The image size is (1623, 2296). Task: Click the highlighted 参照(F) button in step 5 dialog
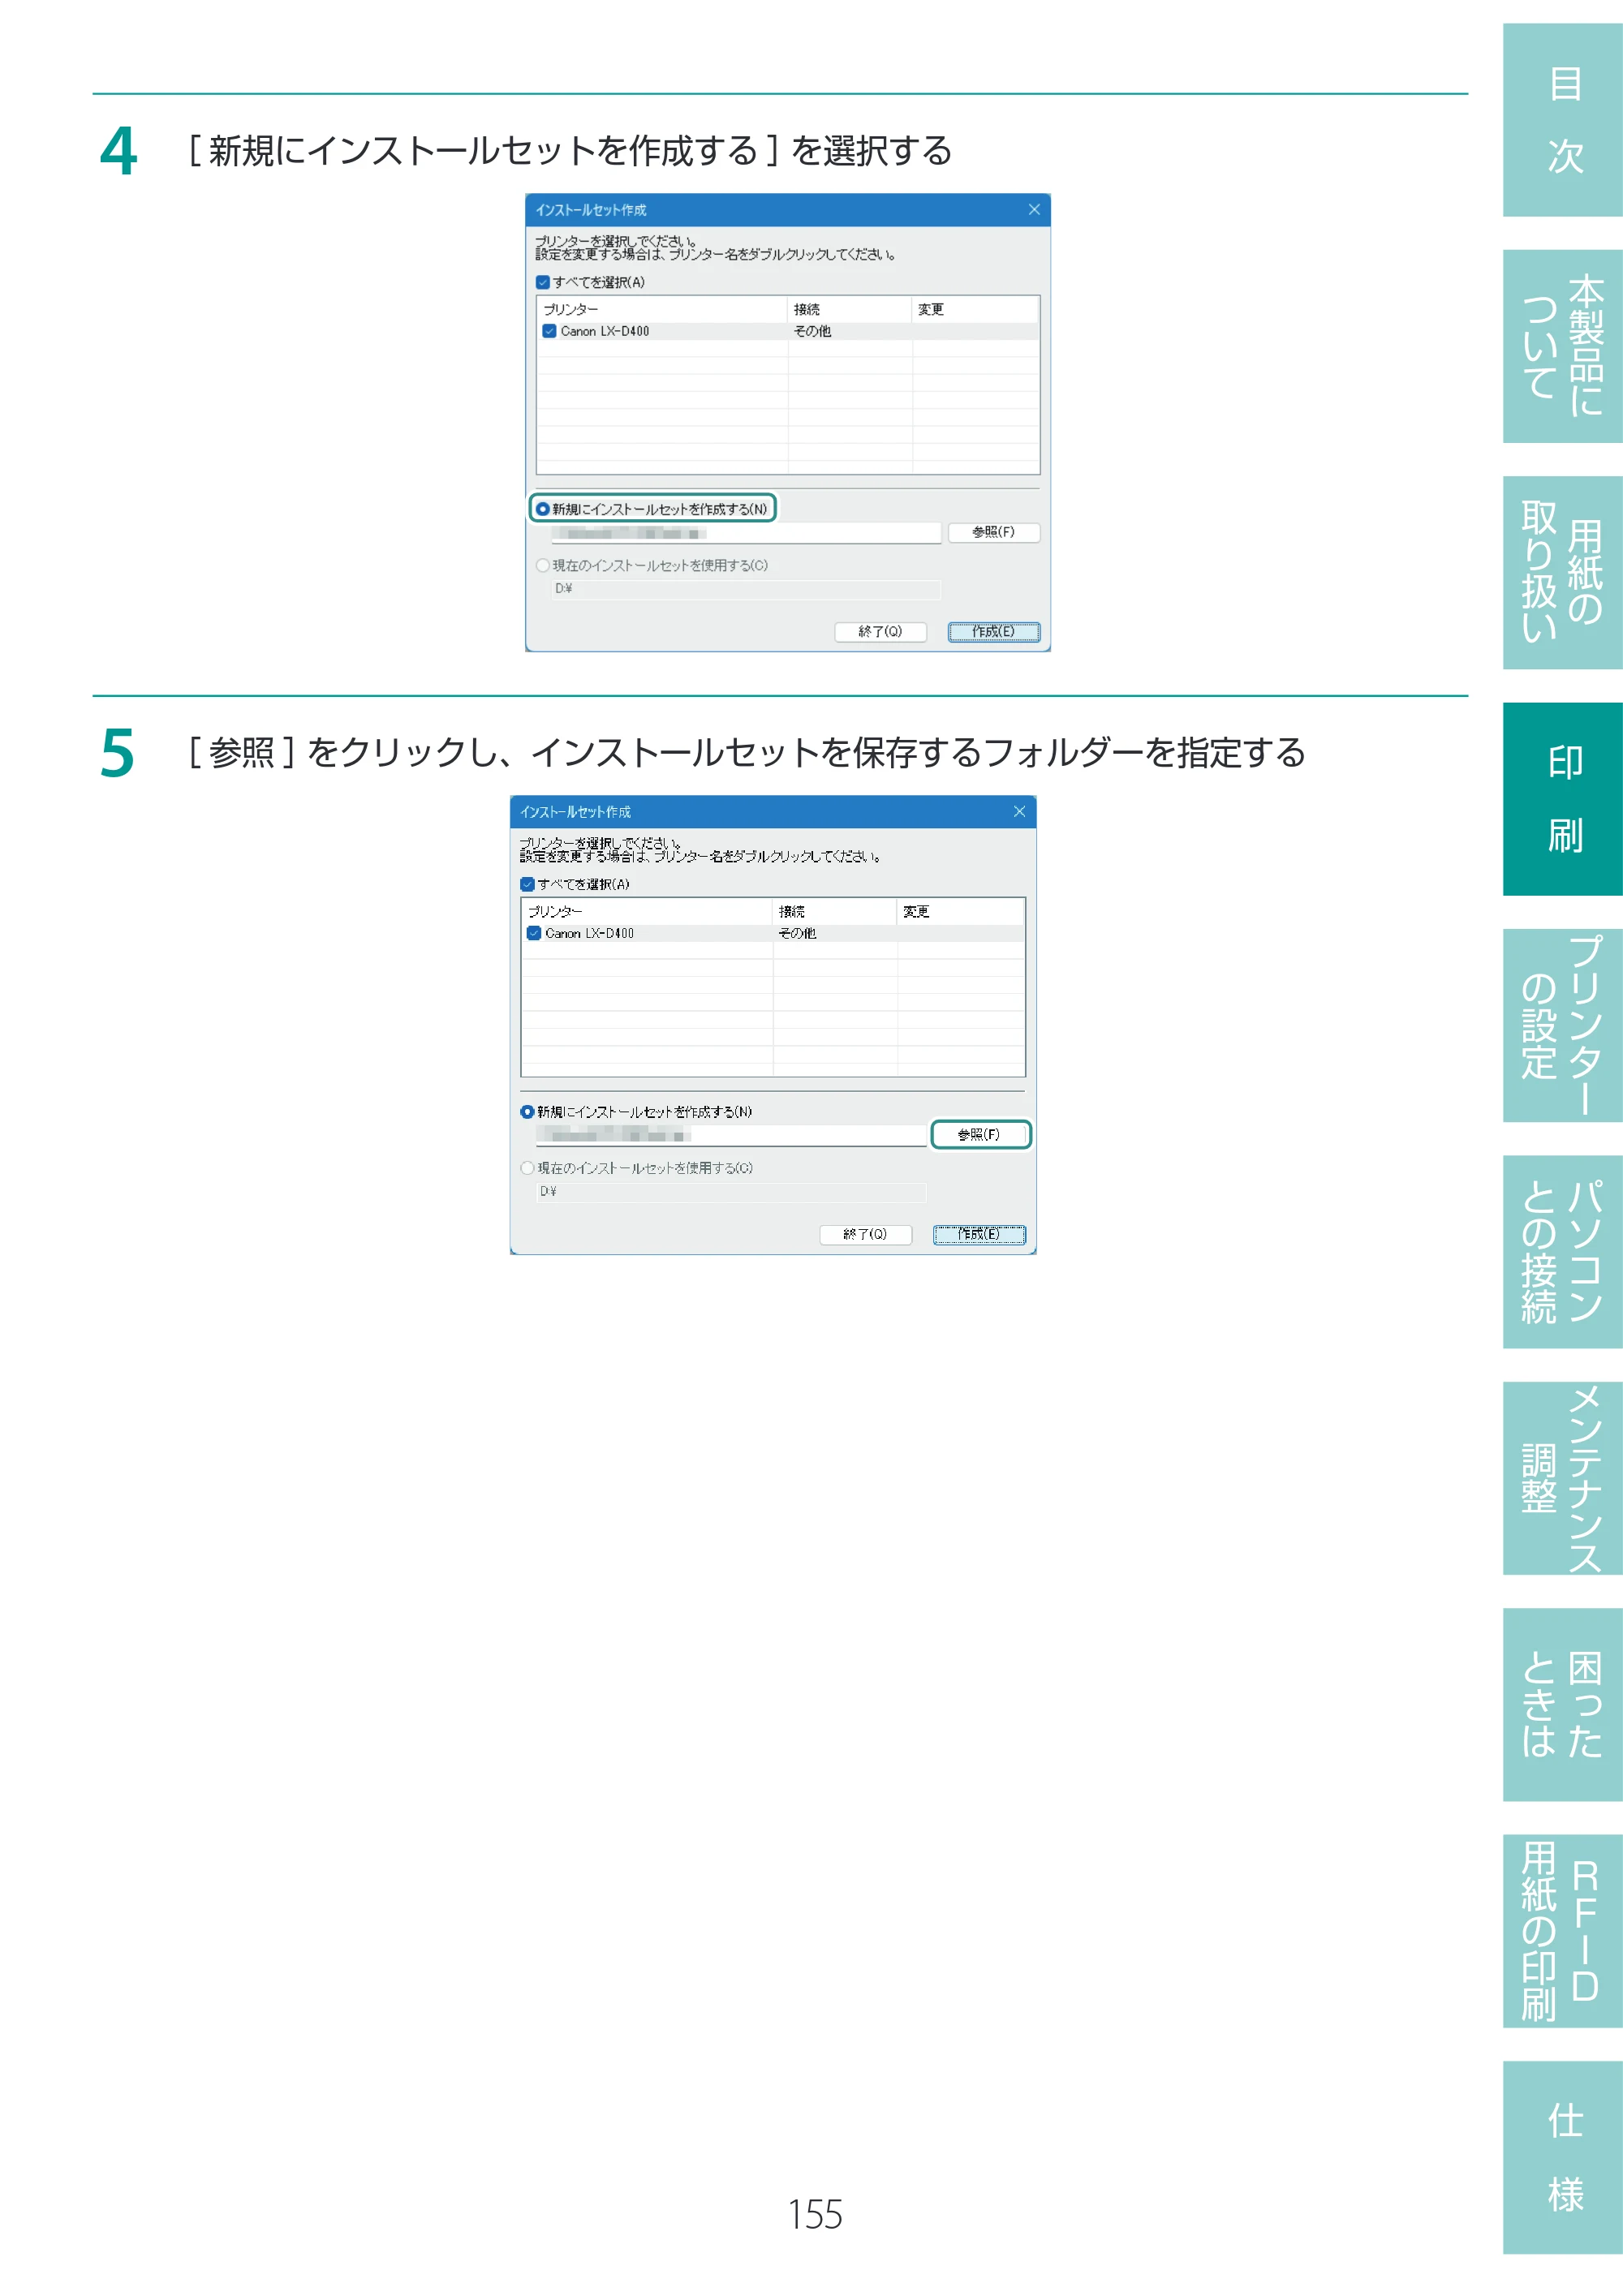[979, 1135]
